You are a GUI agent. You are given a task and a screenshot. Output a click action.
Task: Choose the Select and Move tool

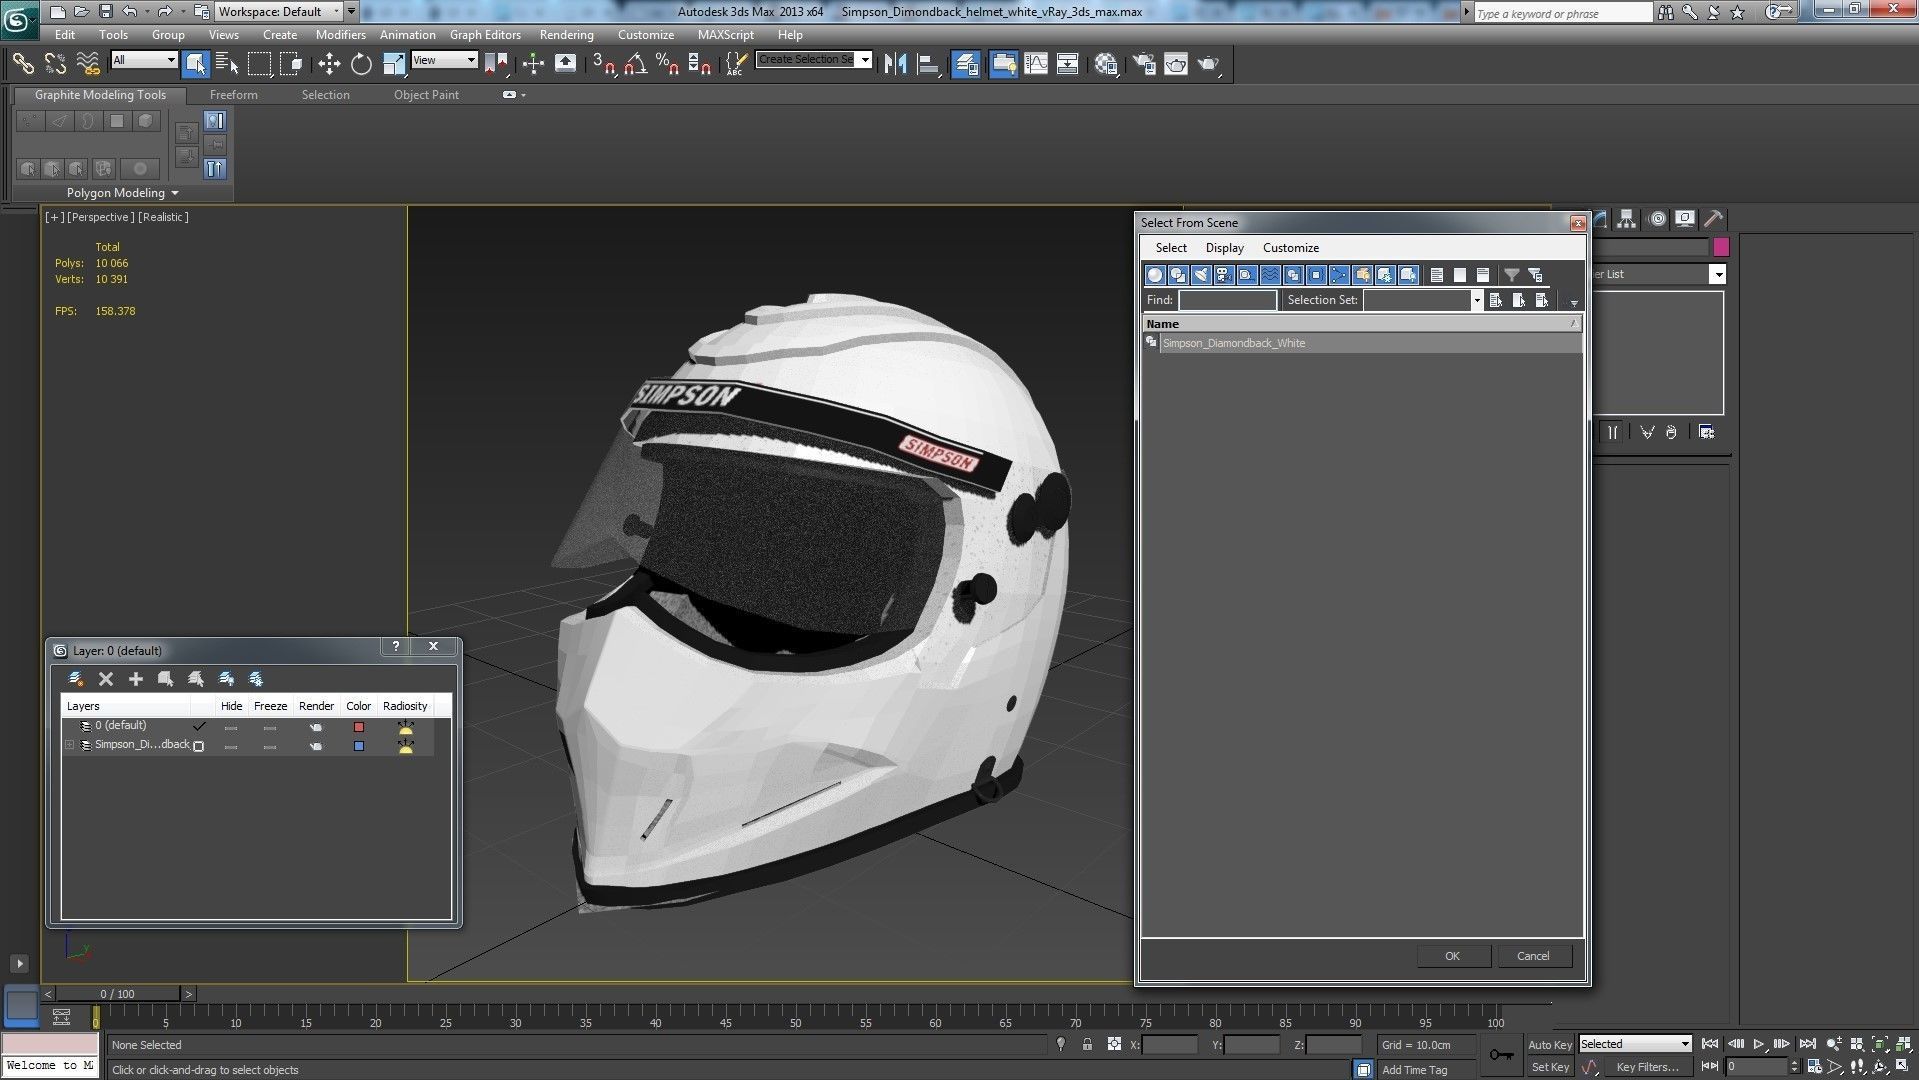[x=329, y=64]
